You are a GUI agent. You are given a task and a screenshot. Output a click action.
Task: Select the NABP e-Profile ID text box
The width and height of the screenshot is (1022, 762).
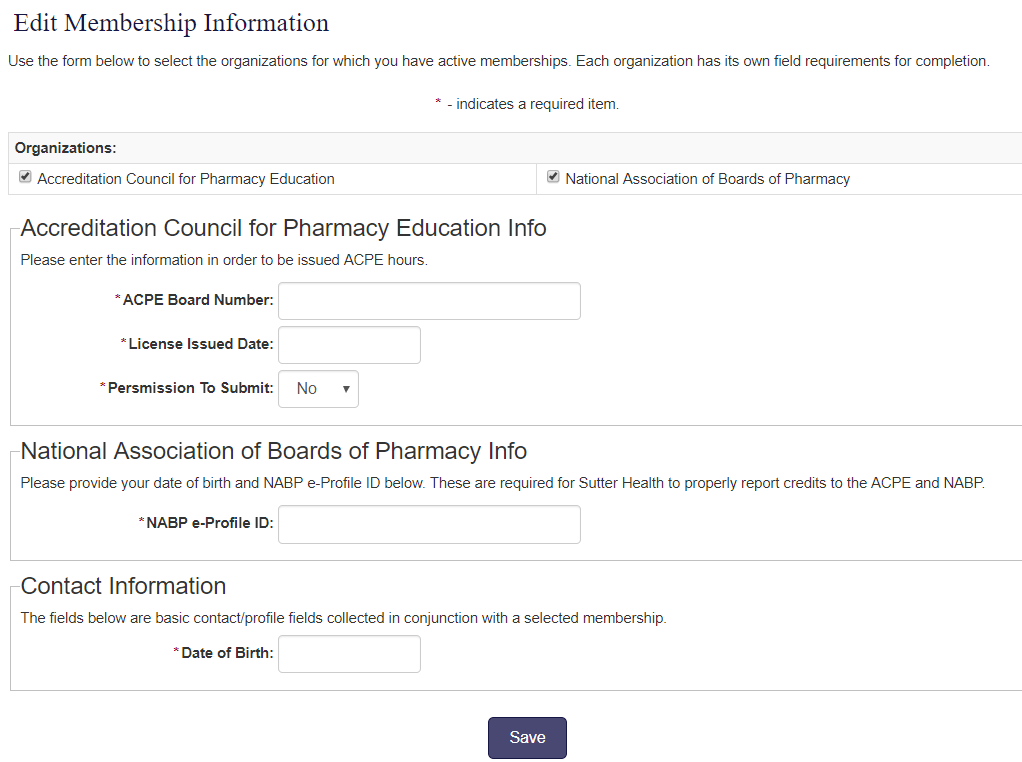click(x=429, y=524)
